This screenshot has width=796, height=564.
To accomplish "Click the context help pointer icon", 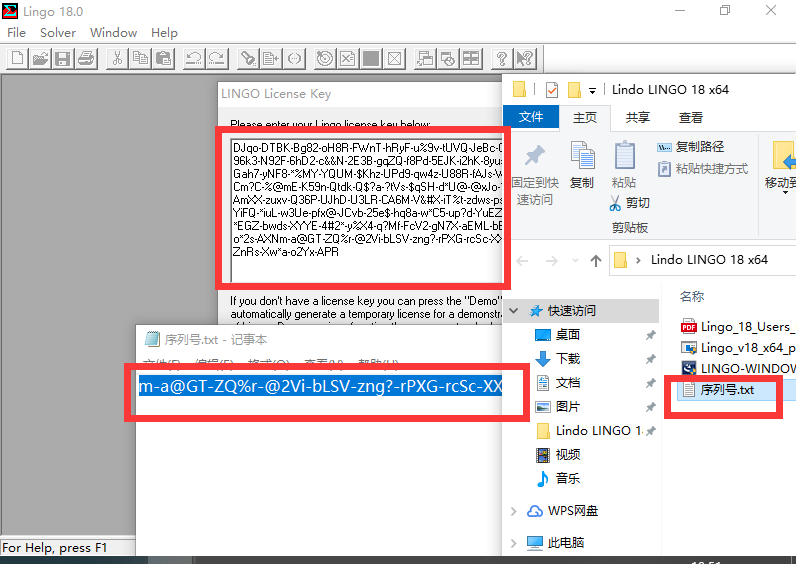I will (525, 58).
